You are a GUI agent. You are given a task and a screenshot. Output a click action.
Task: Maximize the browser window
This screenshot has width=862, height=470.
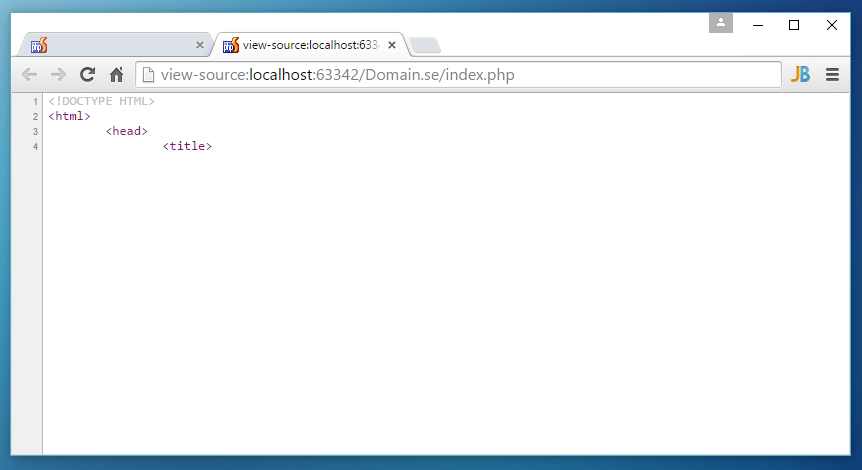(x=794, y=25)
